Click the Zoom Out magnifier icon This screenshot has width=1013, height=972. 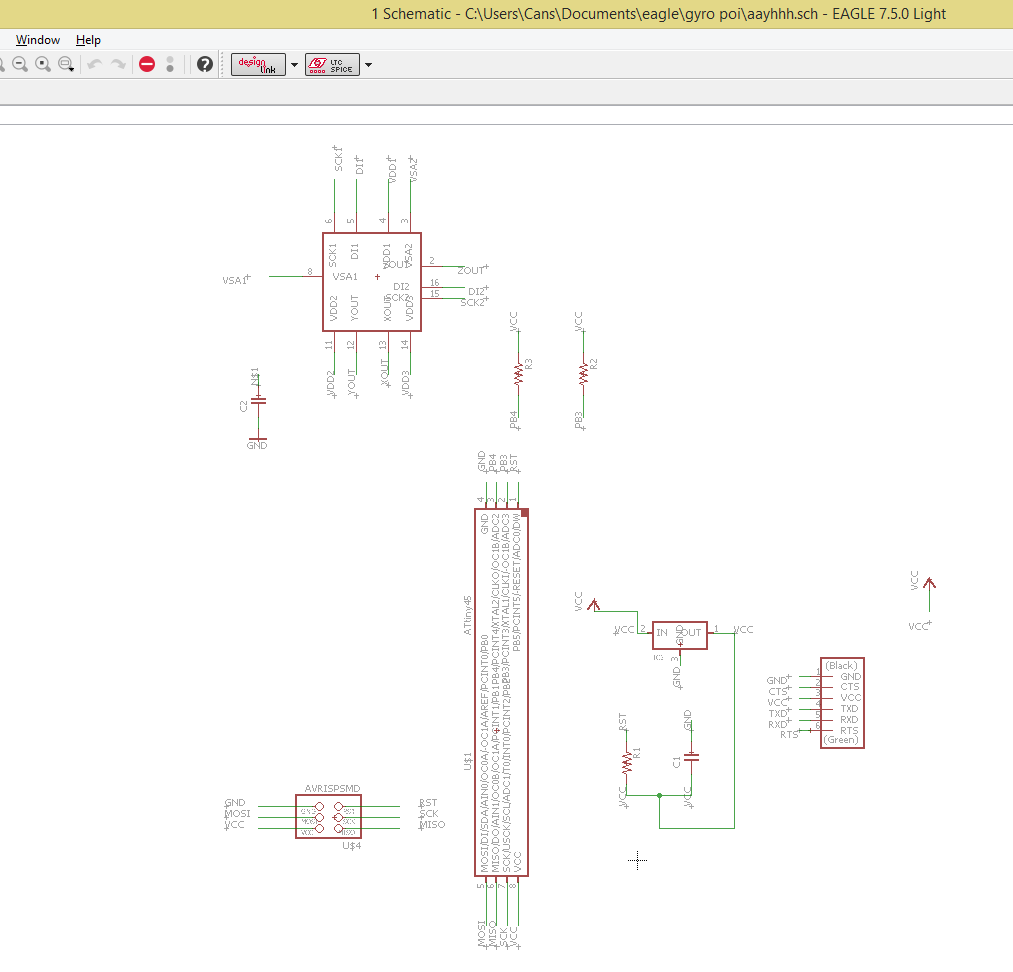20,64
